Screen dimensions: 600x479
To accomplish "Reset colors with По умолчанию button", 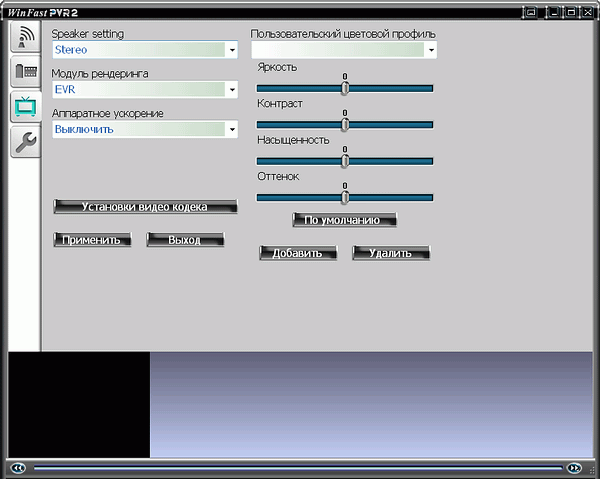I will (344, 219).
